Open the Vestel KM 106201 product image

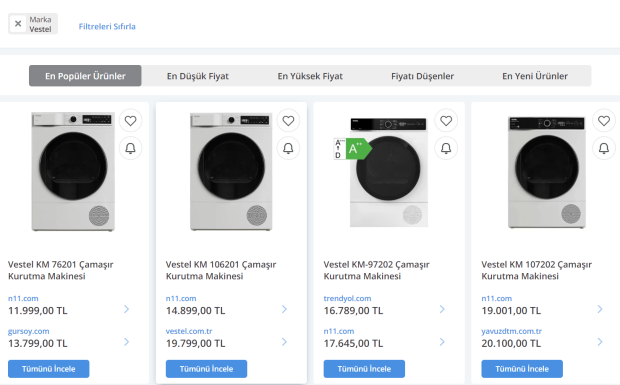[231, 171]
